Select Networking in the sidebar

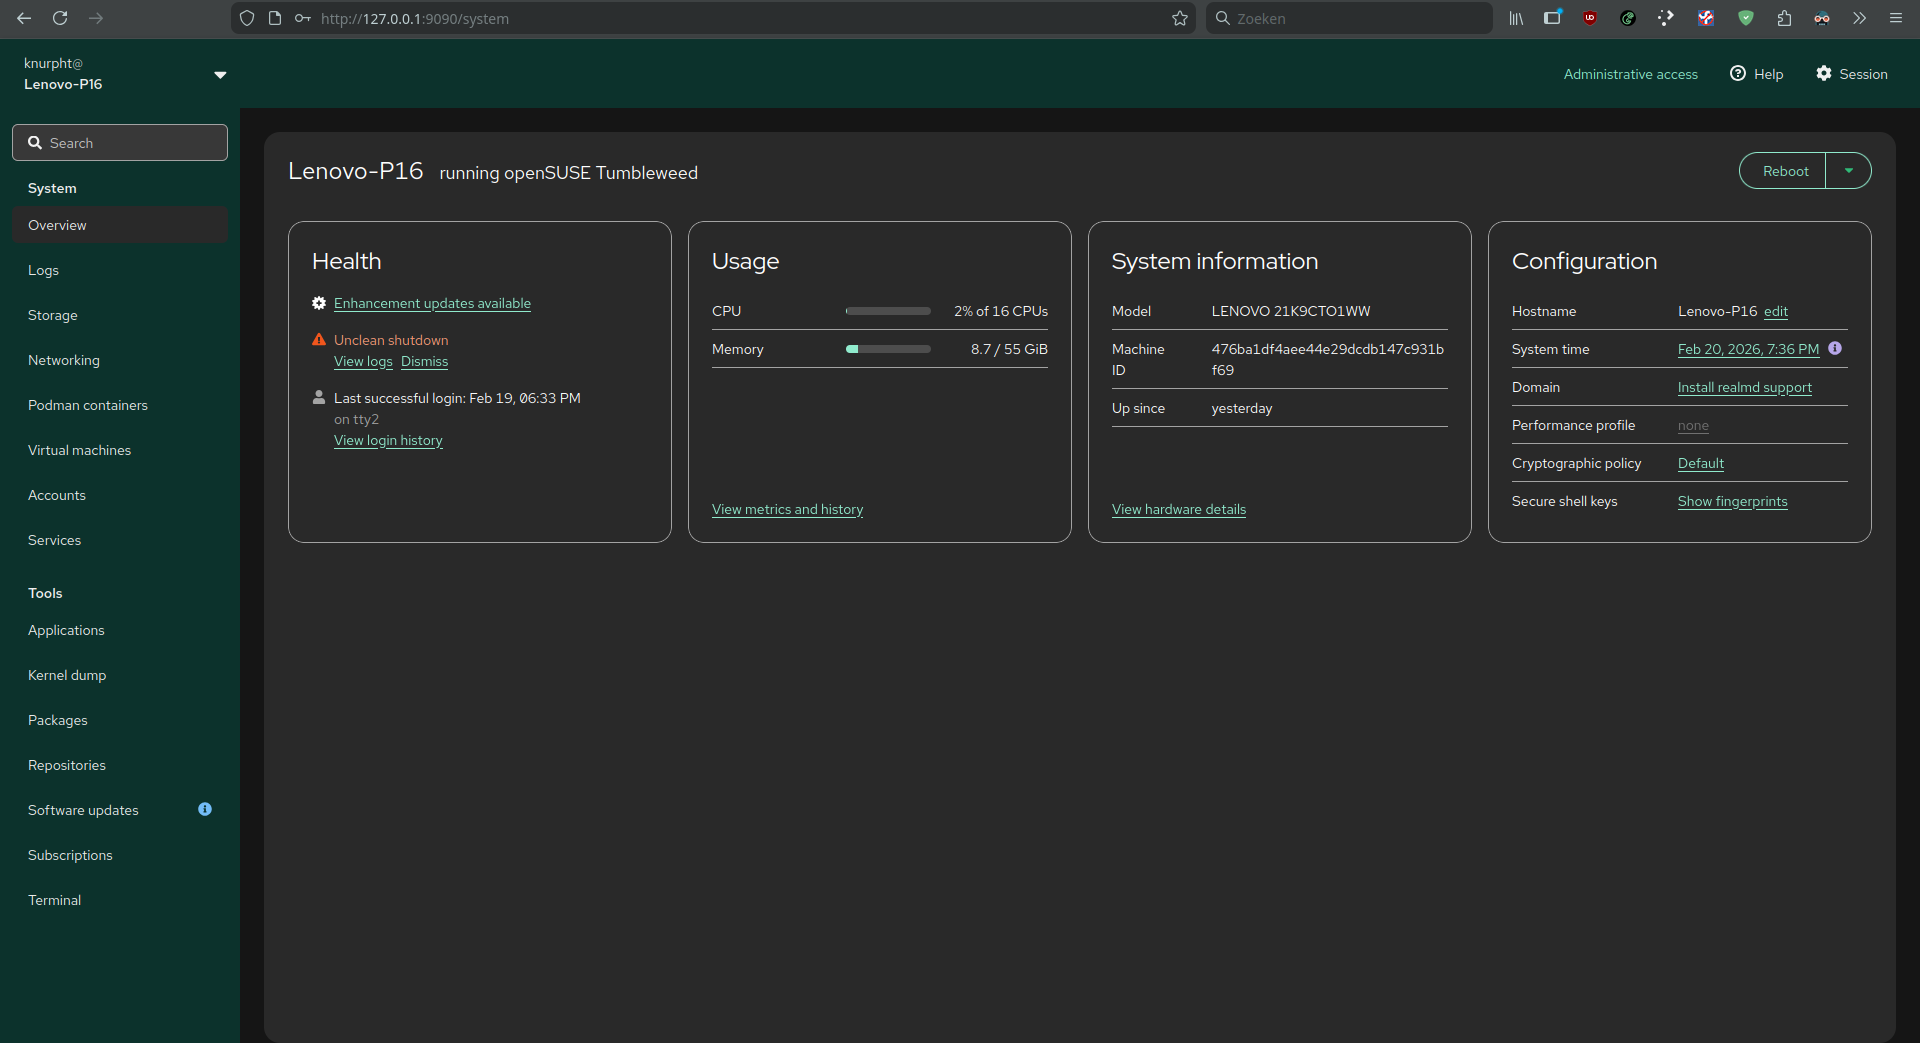click(64, 360)
